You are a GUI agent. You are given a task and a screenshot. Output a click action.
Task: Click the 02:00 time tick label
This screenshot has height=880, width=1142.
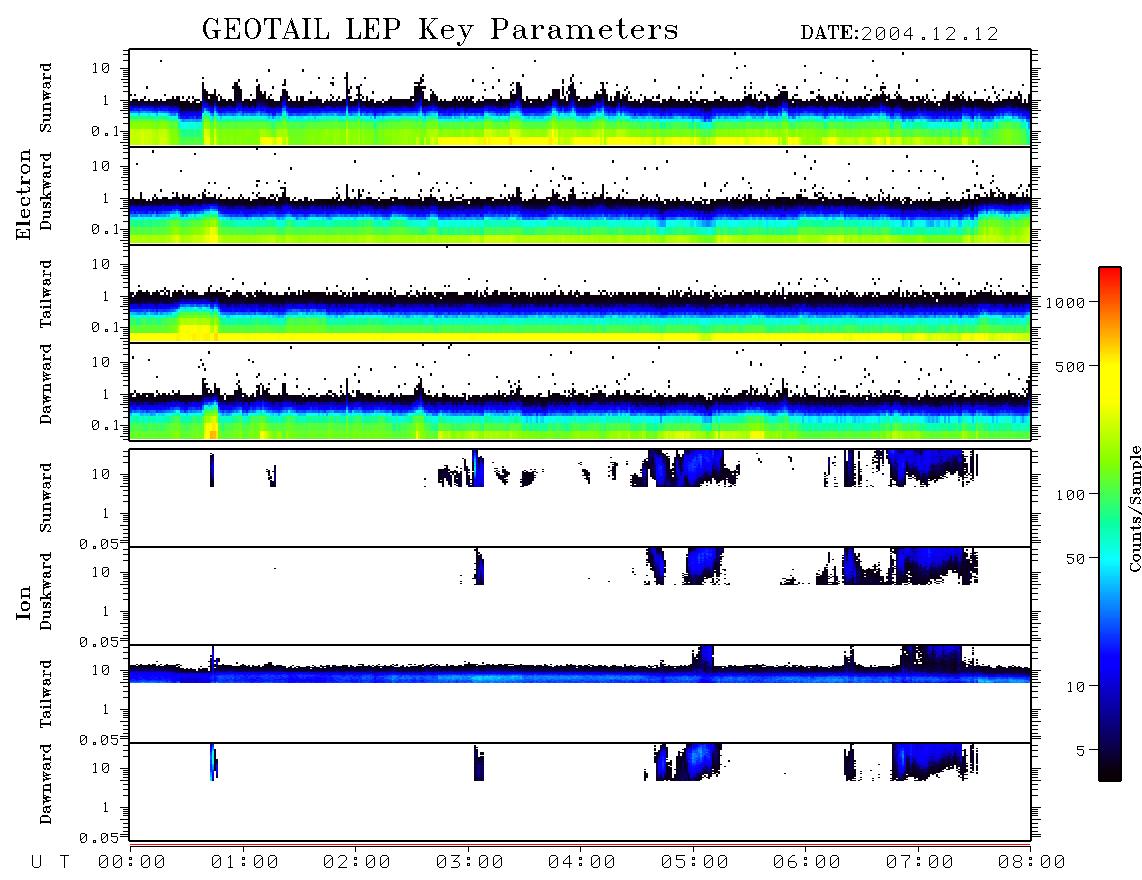357,863
